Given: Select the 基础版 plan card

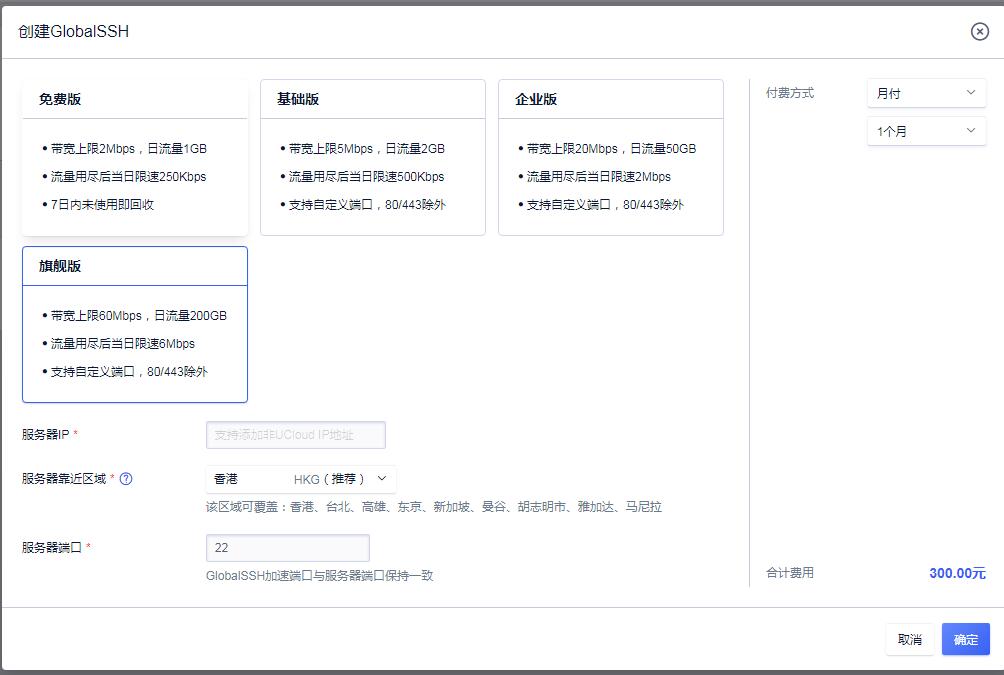Looking at the screenshot, I should point(373,158).
